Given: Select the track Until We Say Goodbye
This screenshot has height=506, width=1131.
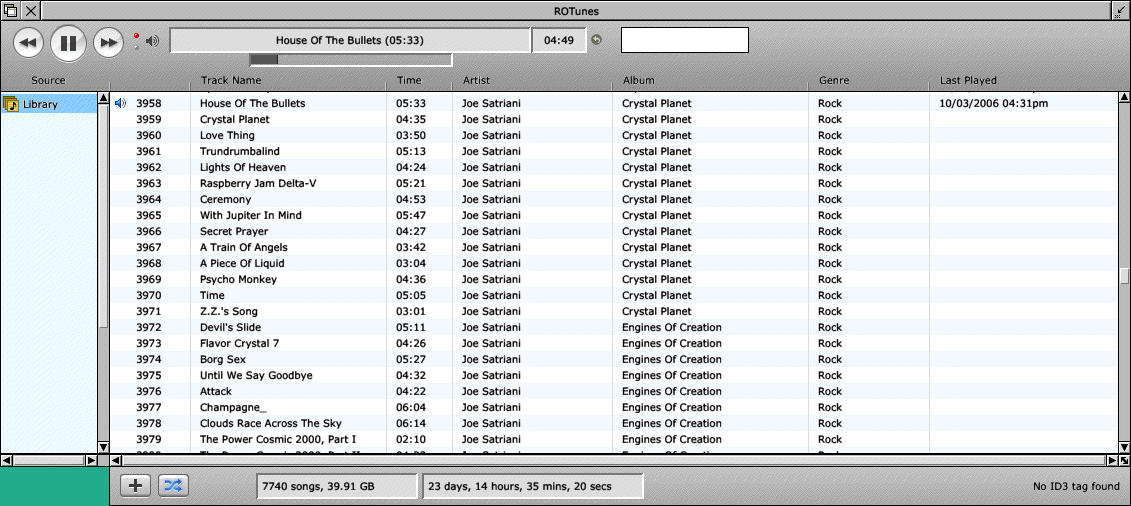Looking at the screenshot, I should [x=256, y=375].
